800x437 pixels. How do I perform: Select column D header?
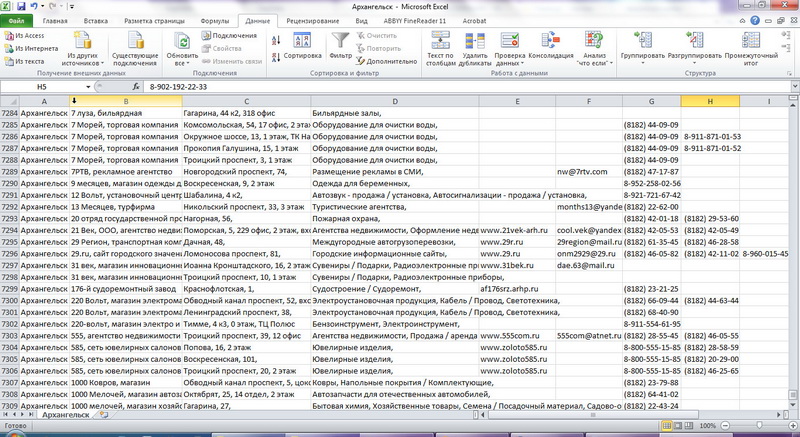[x=394, y=101]
